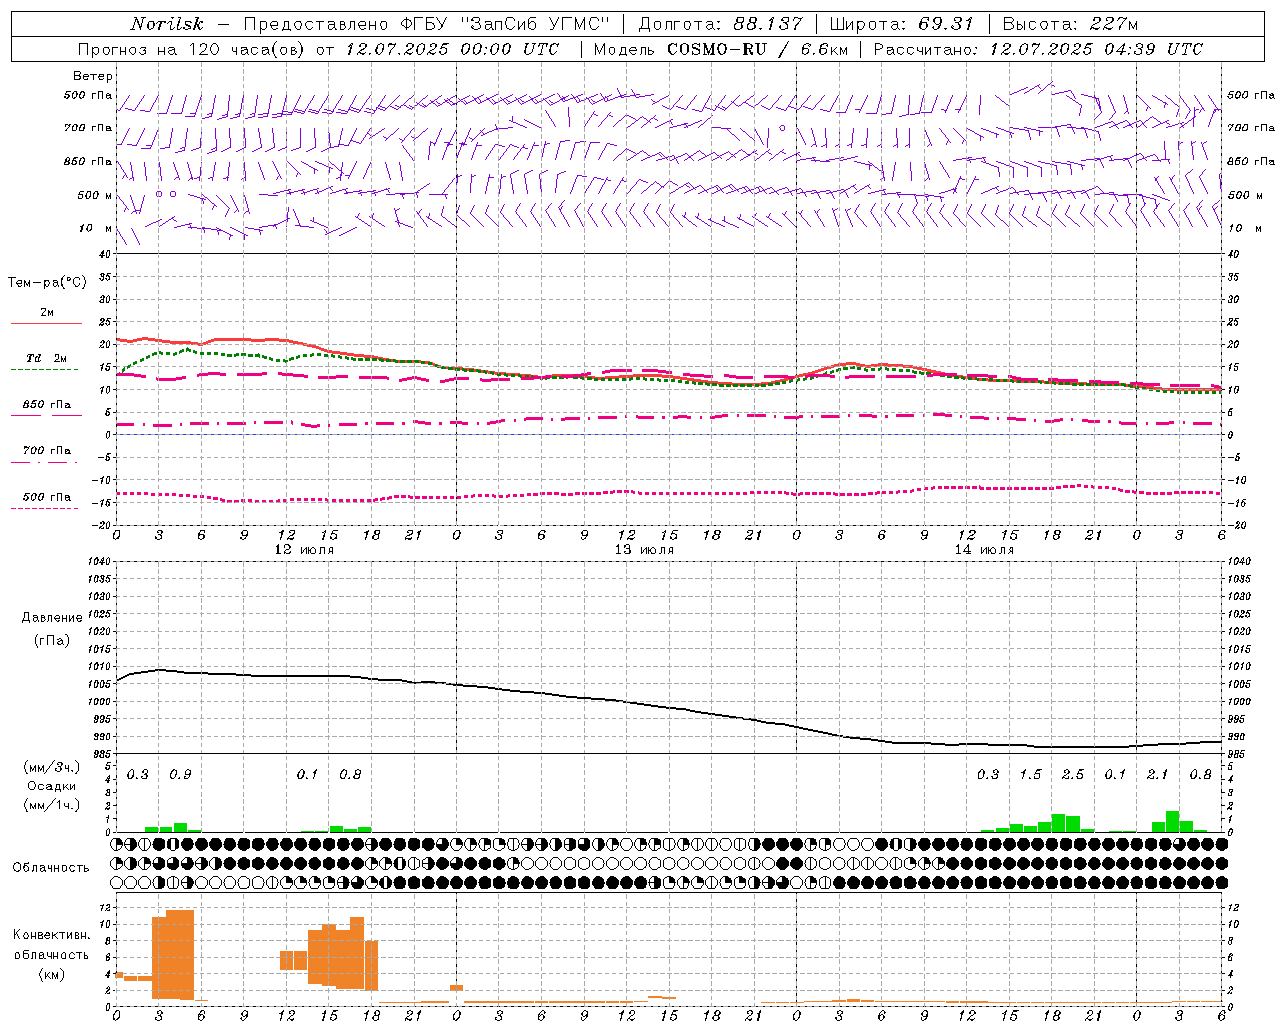Click the "Осадки" precipitation panel label
The image size is (1280, 1024).
coord(51,786)
